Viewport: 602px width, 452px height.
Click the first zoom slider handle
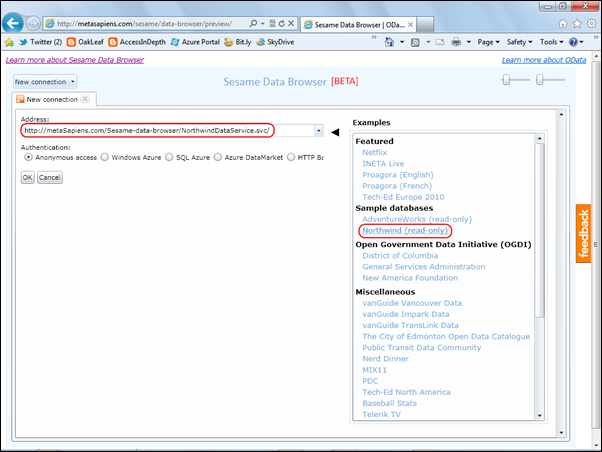tap(506, 80)
